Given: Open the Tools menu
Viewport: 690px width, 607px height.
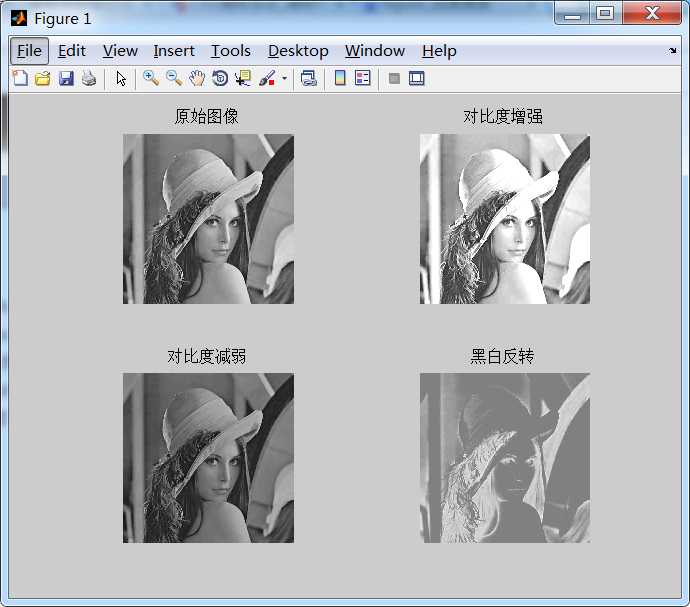Looking at the screenshot, I should point(231,51).
